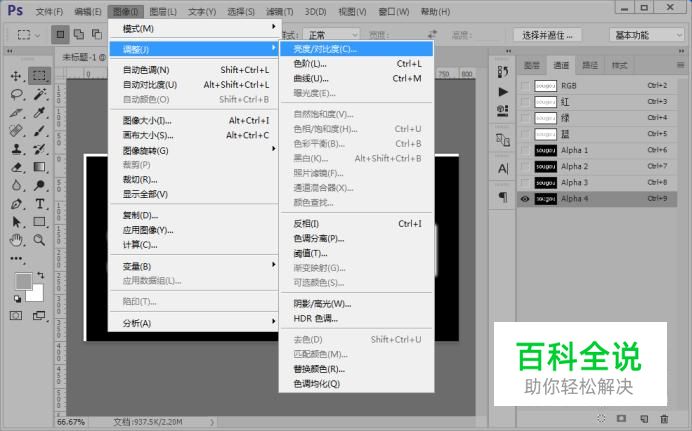Image resolution: width=692 pixels, height=431 pixels.
Task: Select the Pen tool
Action: (x=16, y=204)
